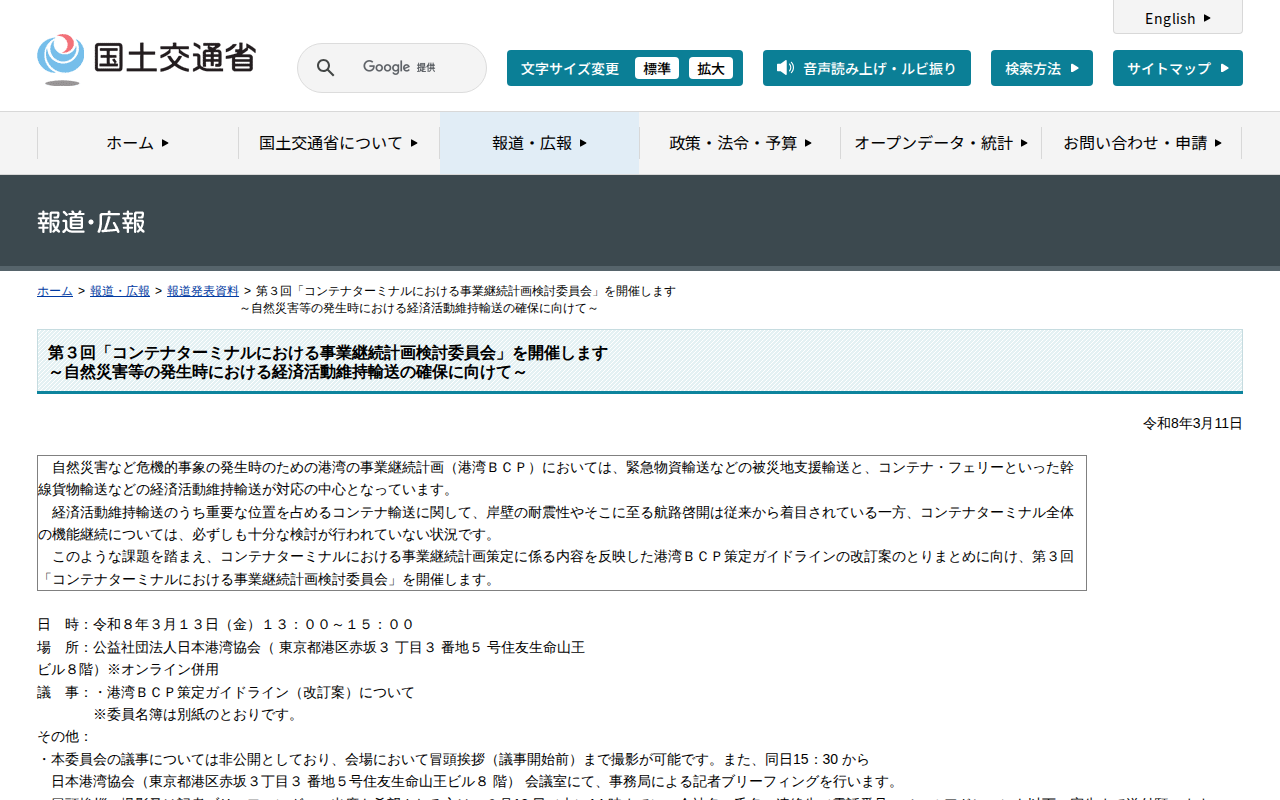Switch the site language to English

[1170, 18]
